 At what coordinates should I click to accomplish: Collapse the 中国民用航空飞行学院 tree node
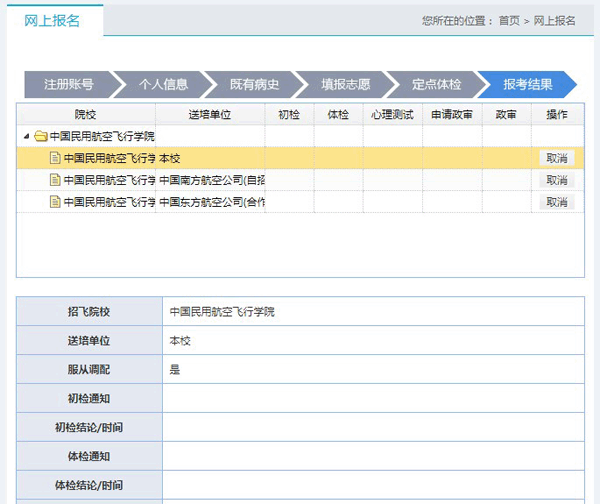click(26, 136)
